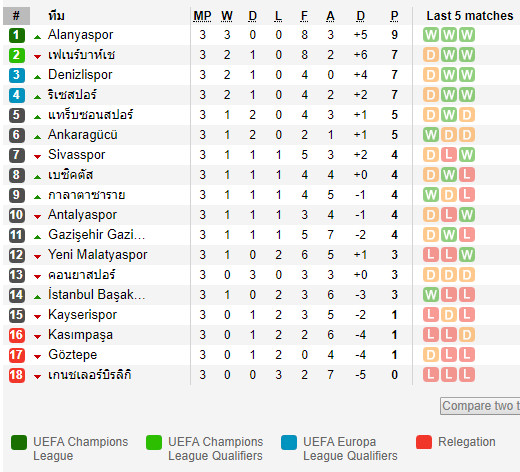Open the Yeni Malatyaspor team link
The image size is (520, 472).
tap(98, 255)
